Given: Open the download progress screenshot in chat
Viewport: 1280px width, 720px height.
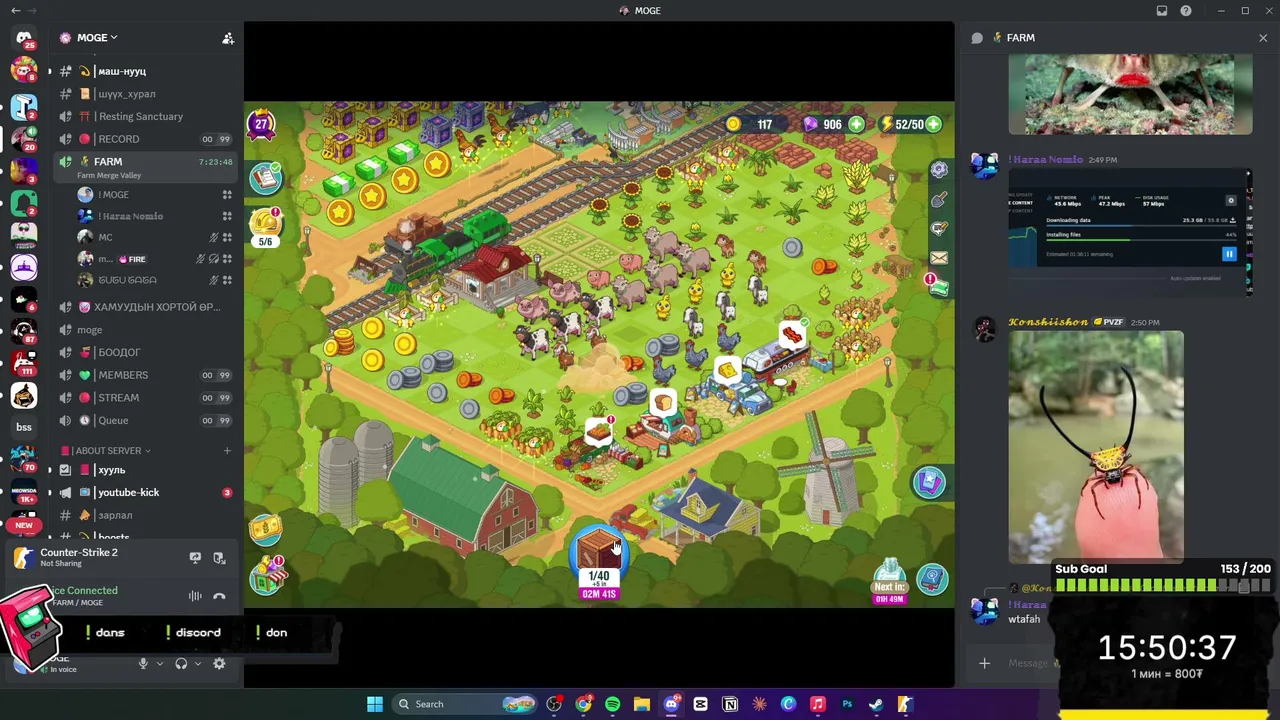Looking at the screenshot, I should point(1130,233).
